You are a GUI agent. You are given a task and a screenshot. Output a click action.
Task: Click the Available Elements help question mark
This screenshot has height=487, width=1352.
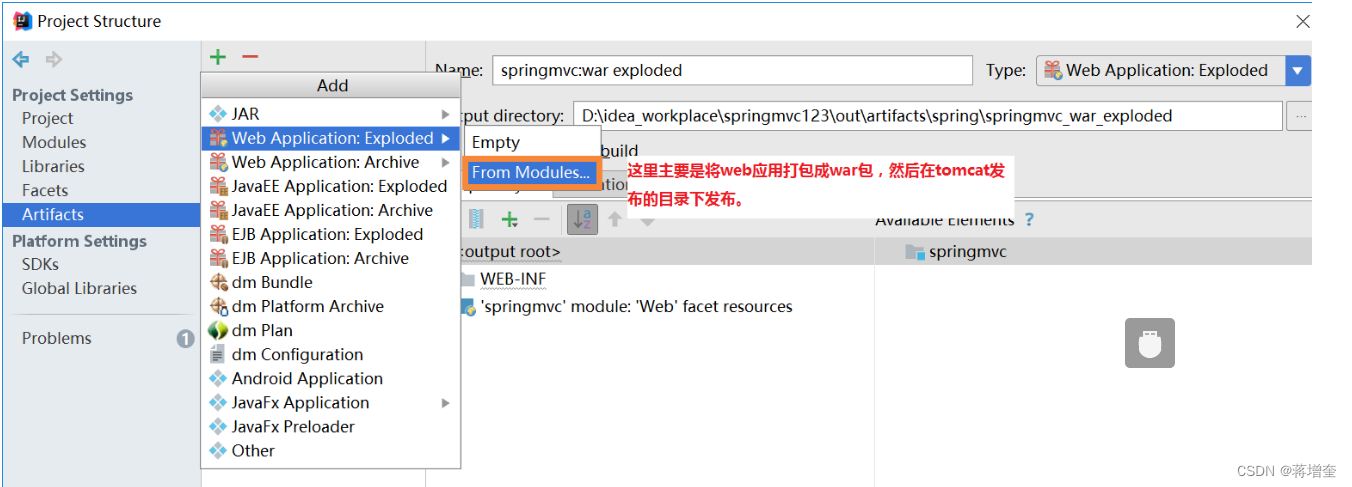coord(1028,220)
